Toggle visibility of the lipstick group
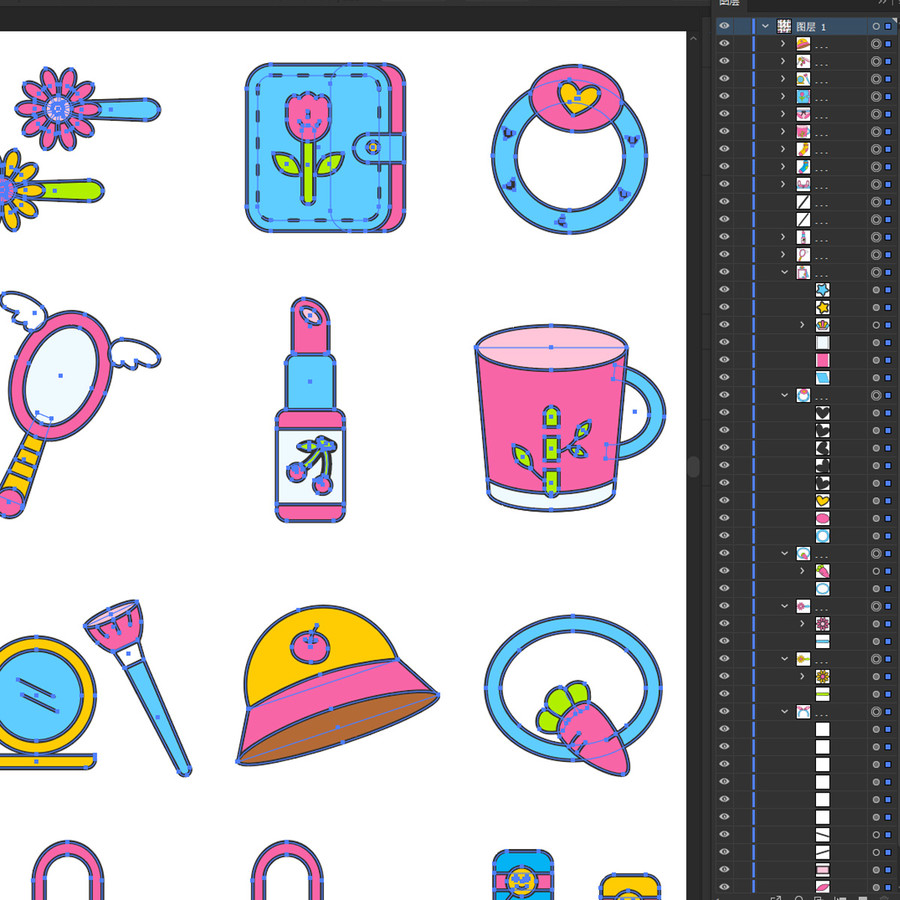 [x=724, y=237]
